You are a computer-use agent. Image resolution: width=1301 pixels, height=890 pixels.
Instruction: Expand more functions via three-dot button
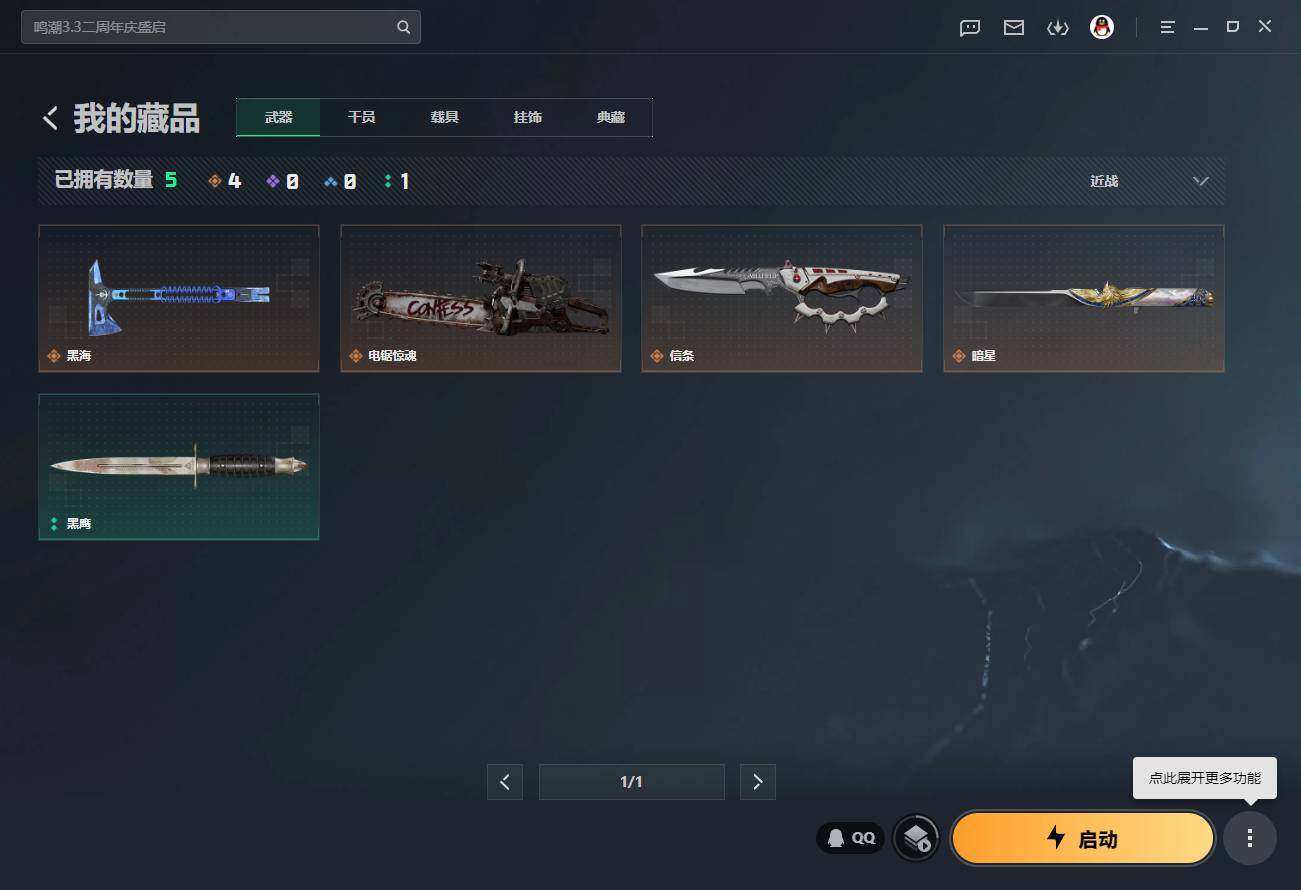pyautogui.click(x=1249, y=838)
